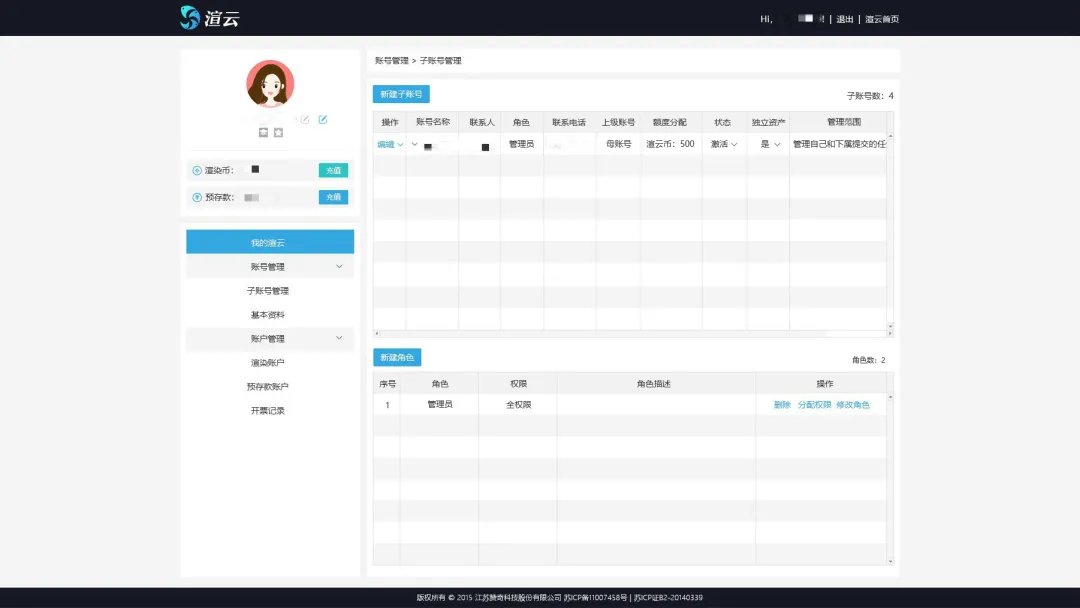Recharge 渲染币 with the teal 充值 button
Image resolution: width=1080 pixels, height=608 pixels.
pyautogui.click(x=333, y=171)
